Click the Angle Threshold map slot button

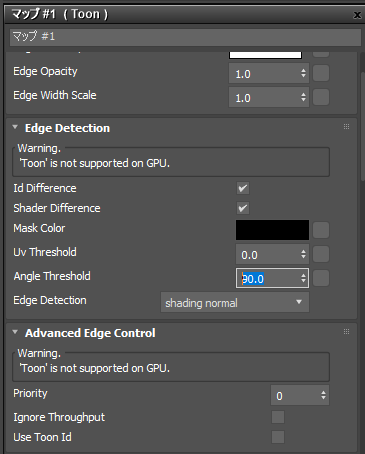[x=321, y=278]
